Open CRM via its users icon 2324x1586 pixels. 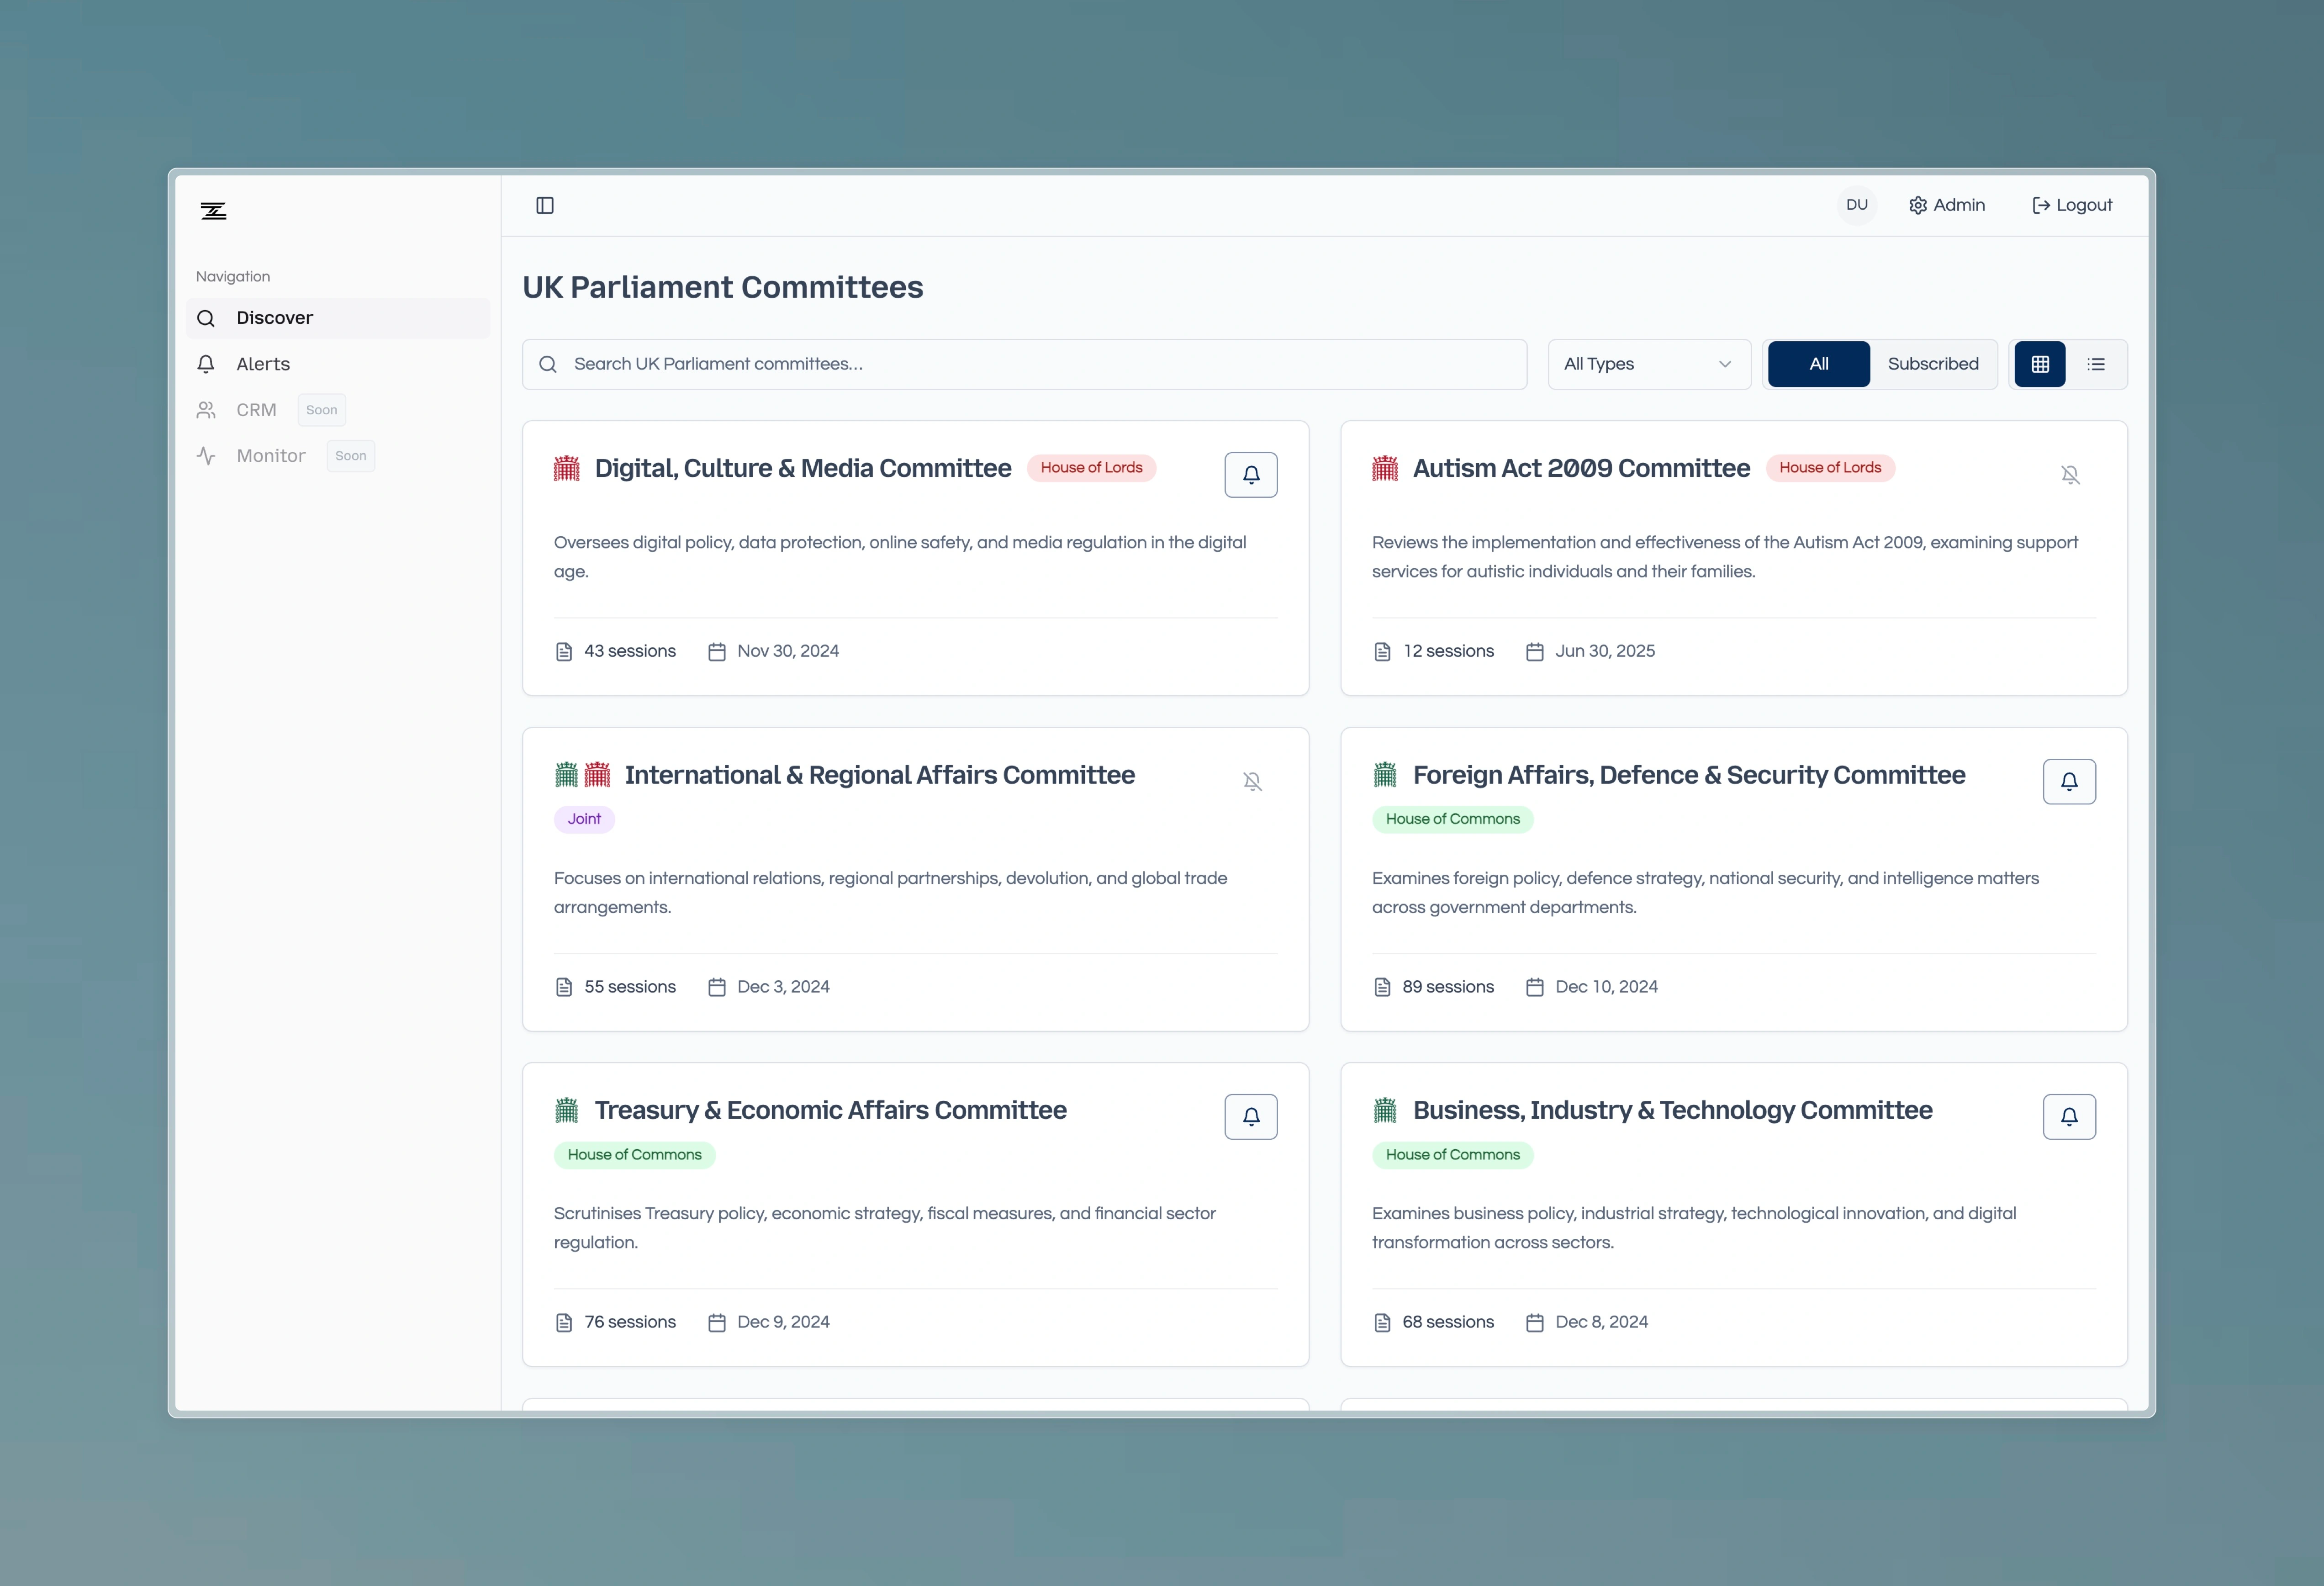[207, 410]
